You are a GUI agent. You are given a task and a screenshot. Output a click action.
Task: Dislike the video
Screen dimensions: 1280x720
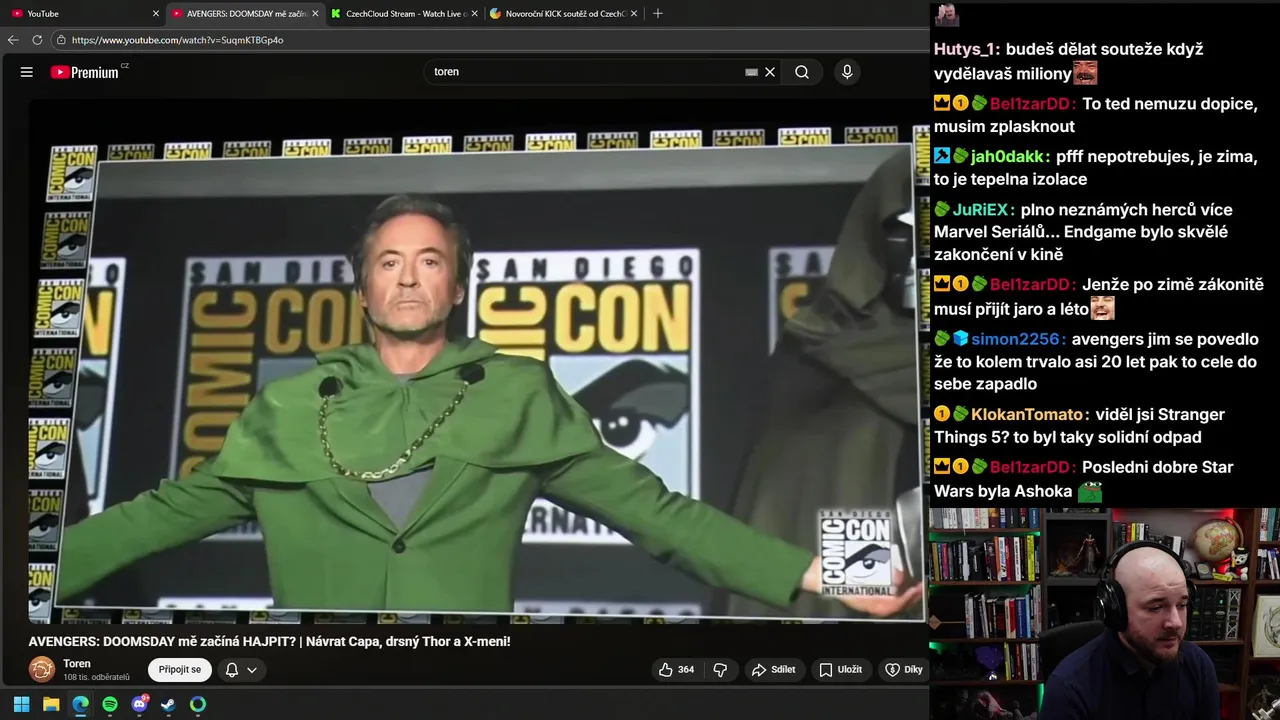[x=720, y=670]
